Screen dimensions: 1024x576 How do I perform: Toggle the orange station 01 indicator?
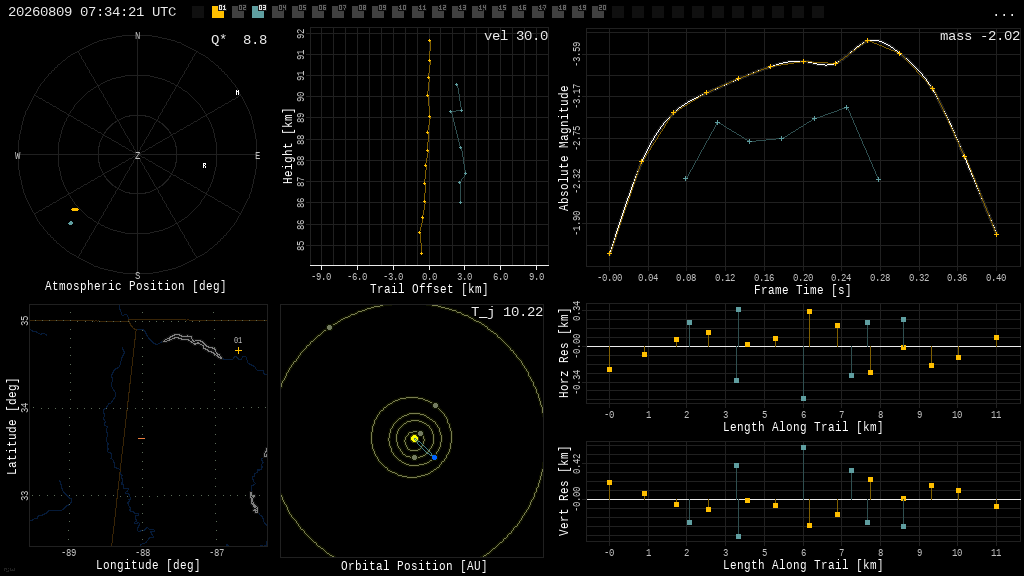[x=218, y=12]
